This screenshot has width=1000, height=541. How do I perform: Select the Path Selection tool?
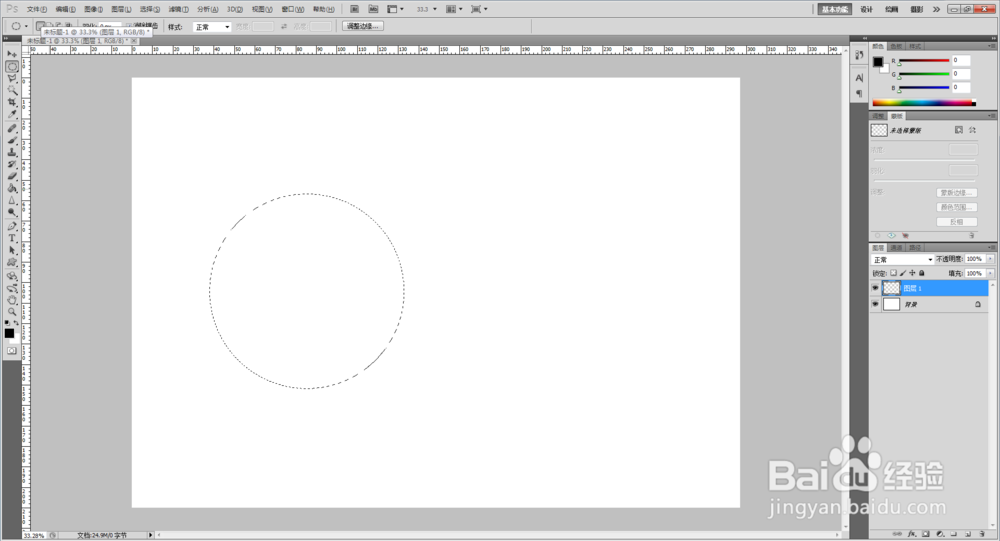[11, 251]
